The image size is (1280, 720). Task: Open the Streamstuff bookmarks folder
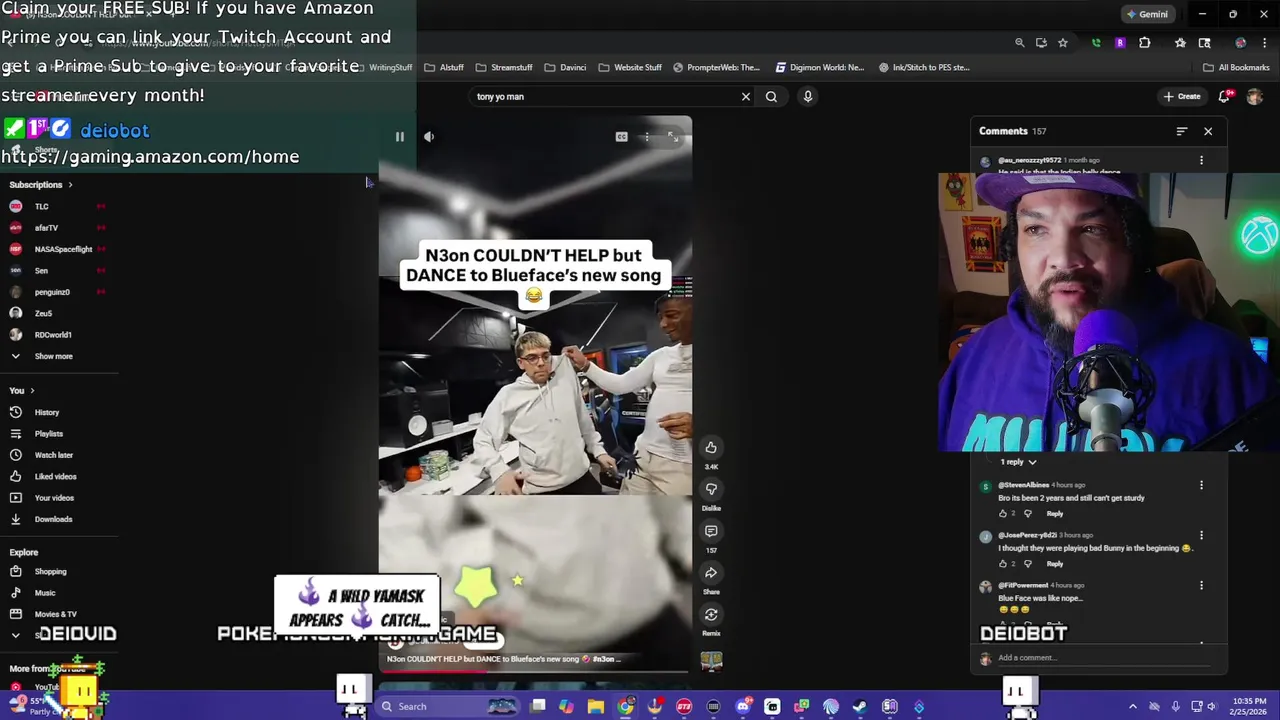coord(504,68)
